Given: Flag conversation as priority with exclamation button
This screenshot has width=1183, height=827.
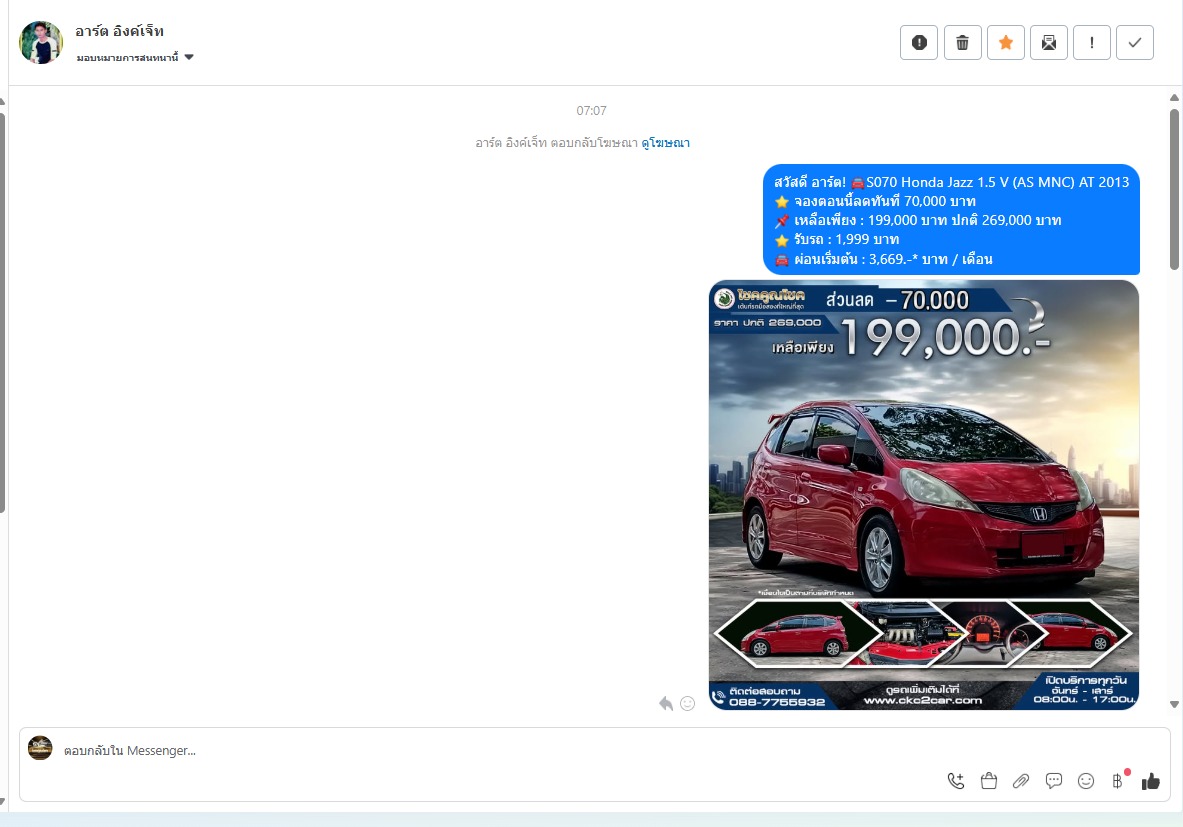Looking at the screenshot, I should coord(1092,42).
